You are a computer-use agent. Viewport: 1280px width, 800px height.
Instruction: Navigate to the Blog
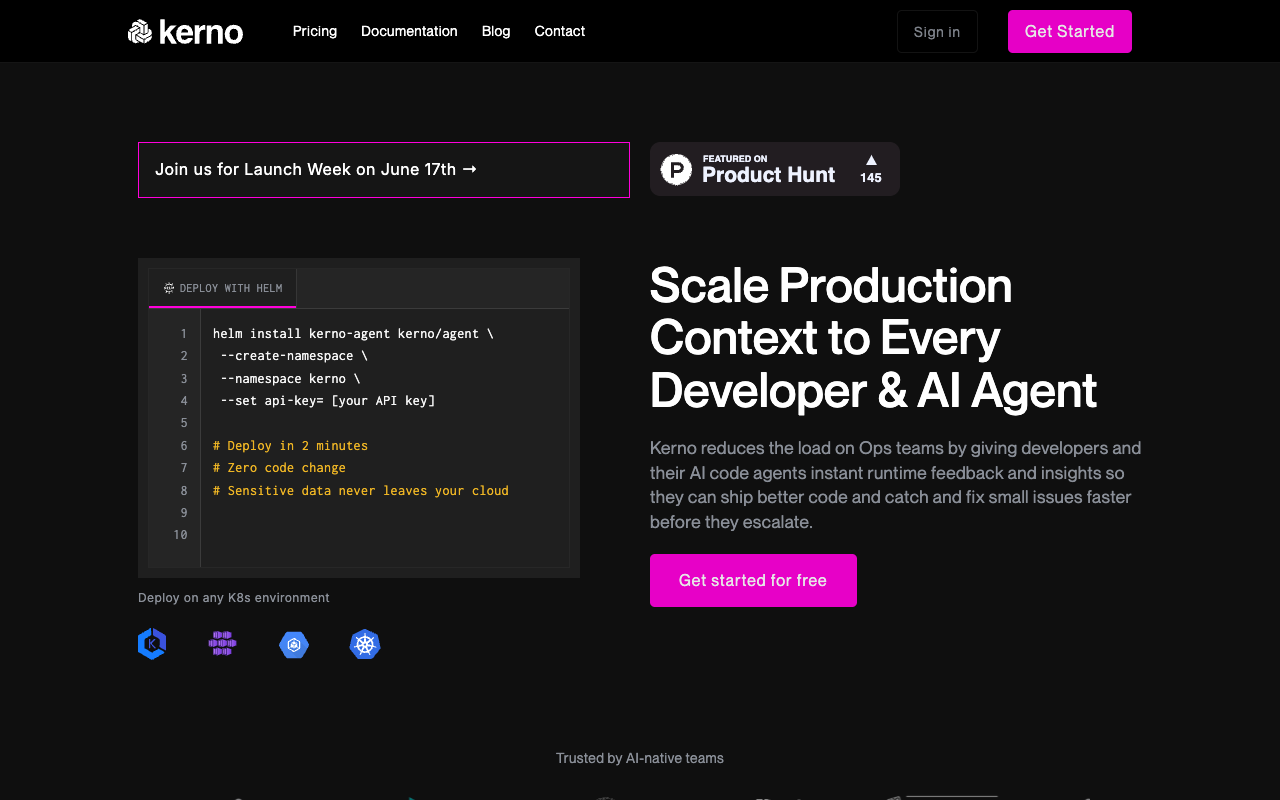point(495,31)
